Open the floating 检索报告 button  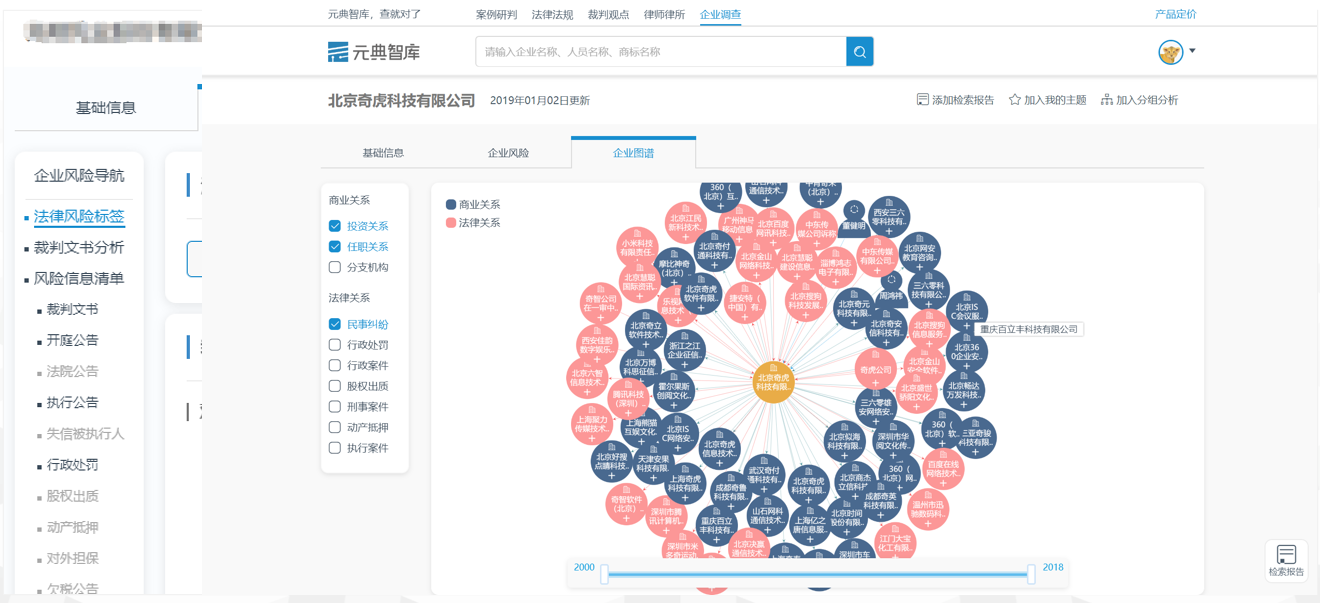point(1286,560)
